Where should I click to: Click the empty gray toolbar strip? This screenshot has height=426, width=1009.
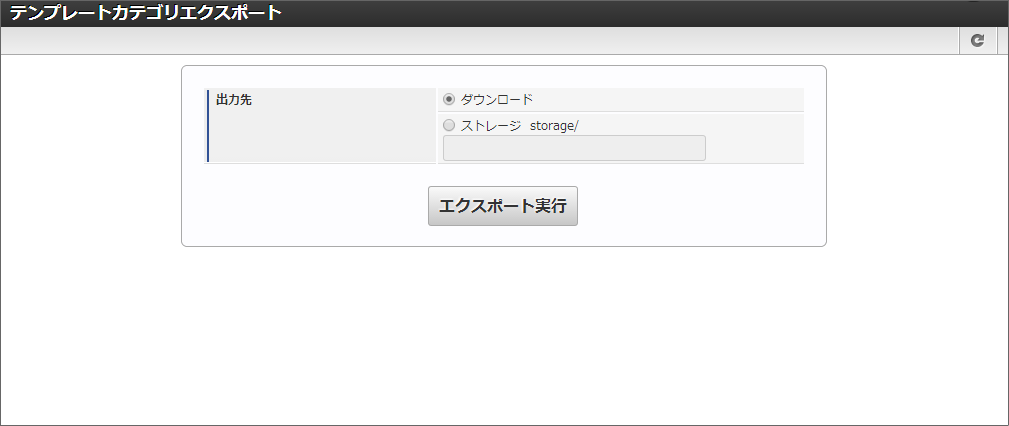[x=480, y=40]
